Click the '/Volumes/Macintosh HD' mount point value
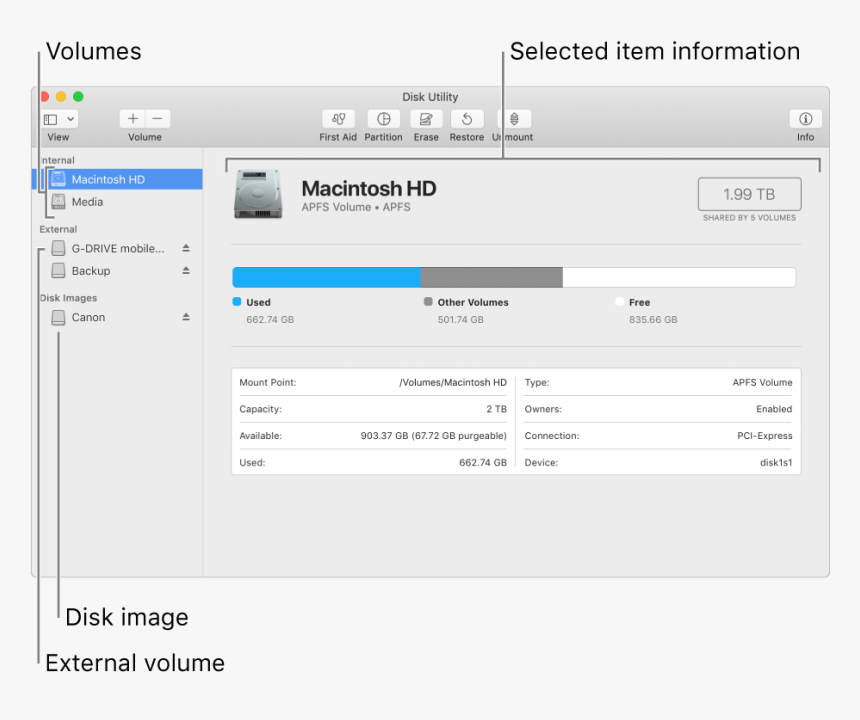This screenshot has width=860, height=720. pos(453,382)
